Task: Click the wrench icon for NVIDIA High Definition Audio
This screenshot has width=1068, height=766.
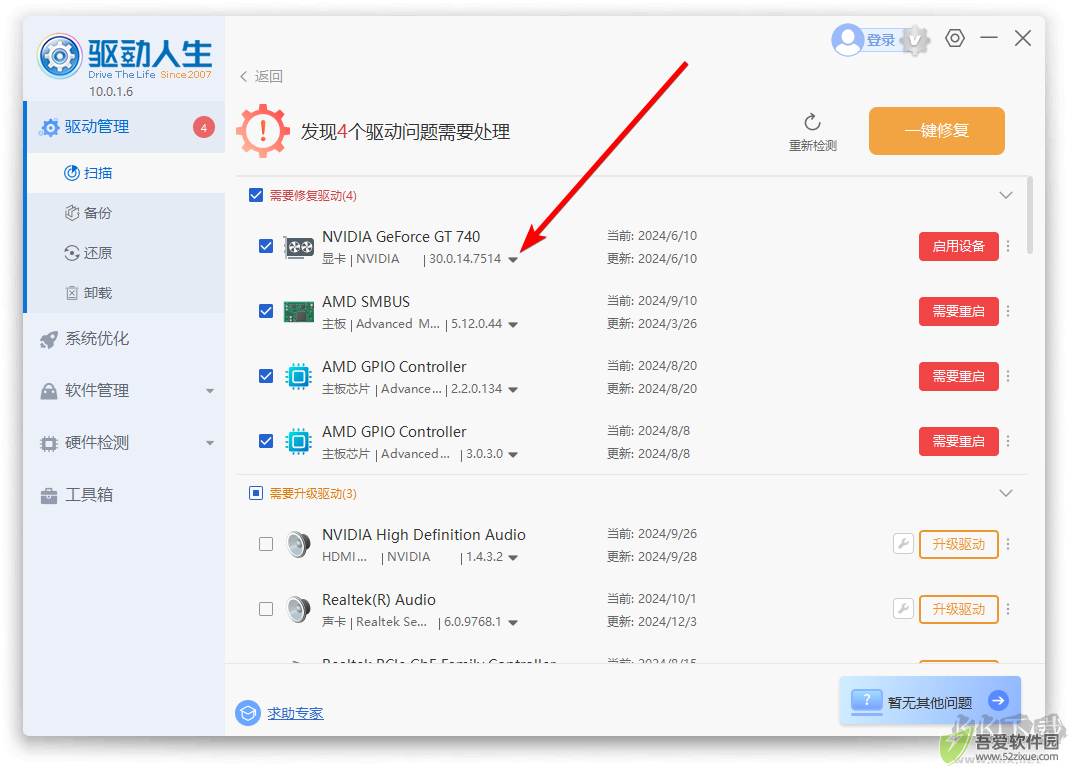Action: click(x=903, y=544)
